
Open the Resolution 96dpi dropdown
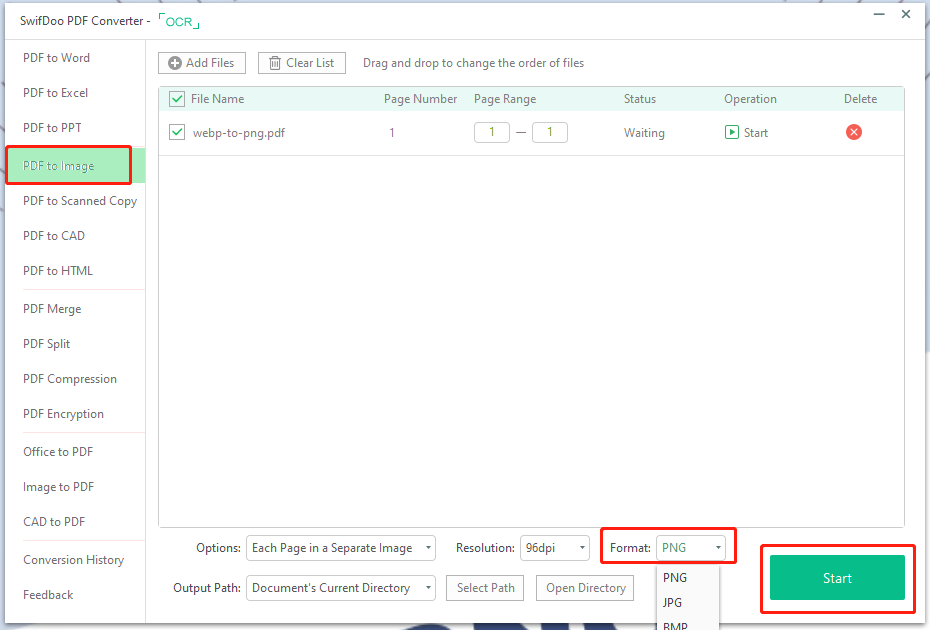(555, 548)
